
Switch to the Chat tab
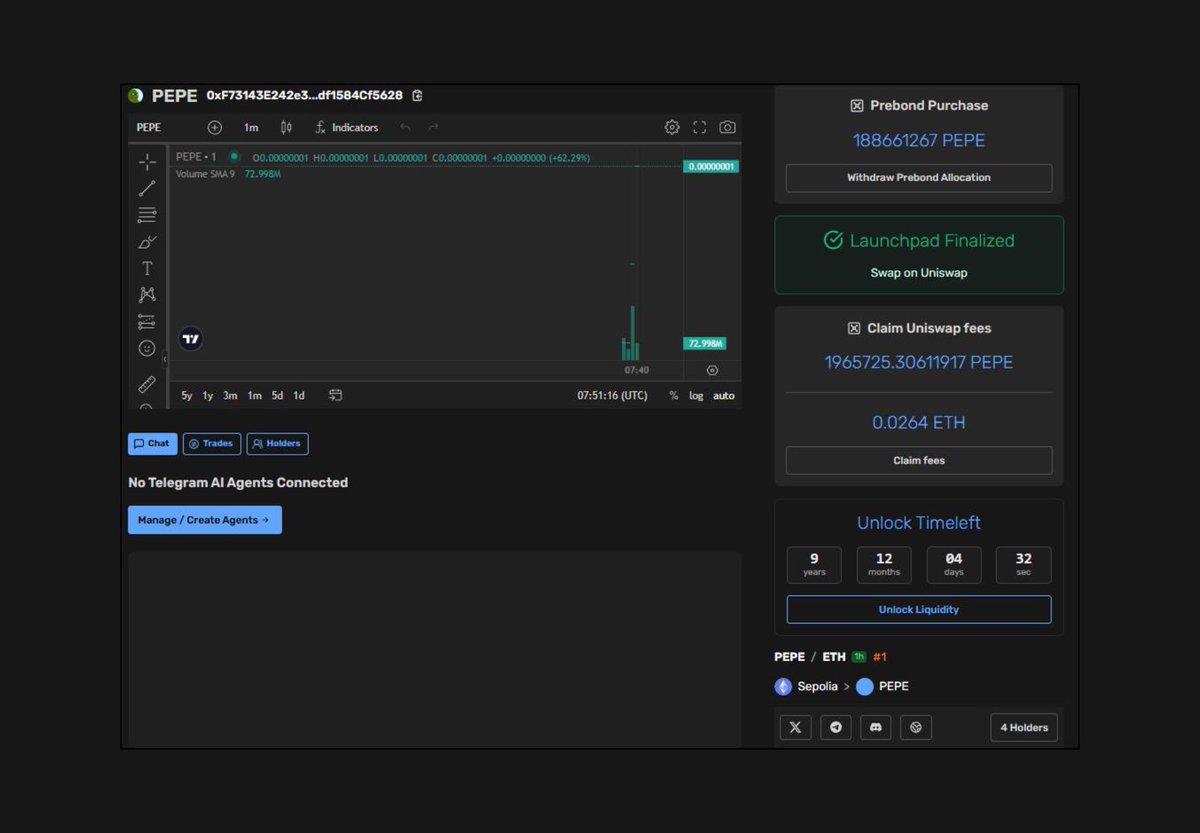click(153, 444)
